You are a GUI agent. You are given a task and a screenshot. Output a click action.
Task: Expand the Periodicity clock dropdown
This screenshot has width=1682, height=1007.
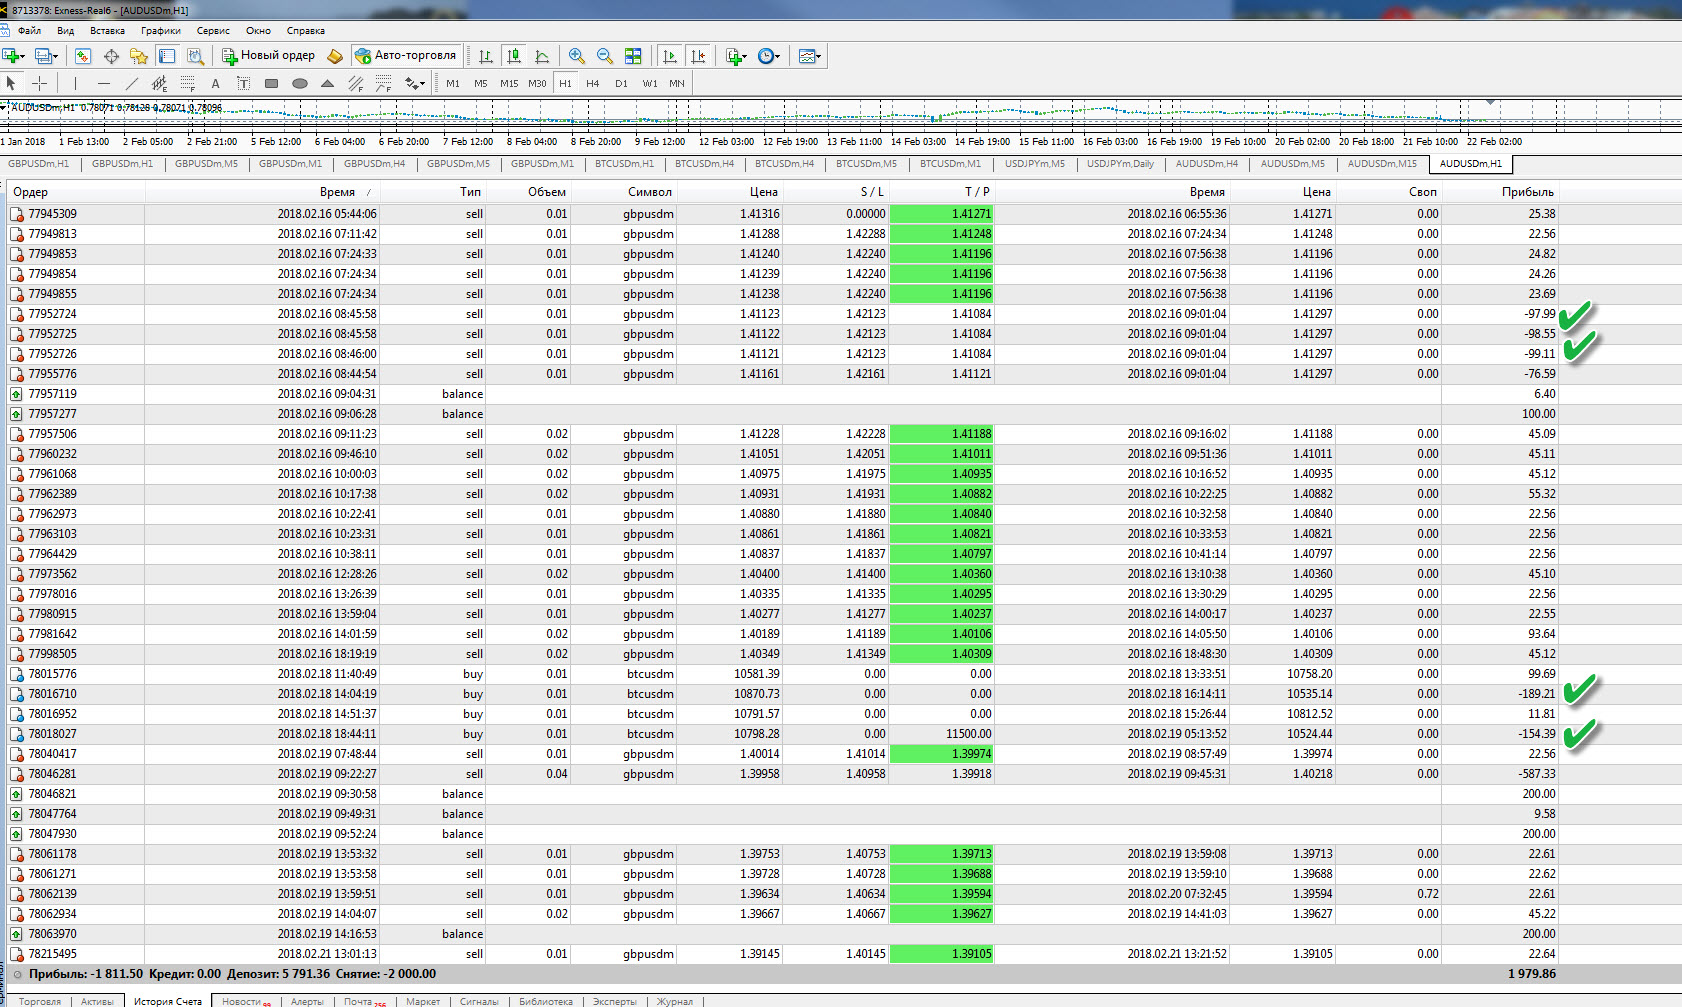[770, 56]
